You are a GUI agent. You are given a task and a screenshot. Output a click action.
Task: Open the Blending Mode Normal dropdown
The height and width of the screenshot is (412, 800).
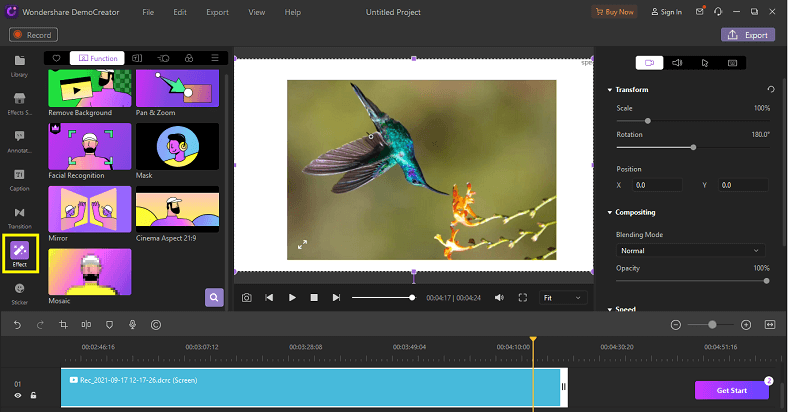(x=690, y=250)
